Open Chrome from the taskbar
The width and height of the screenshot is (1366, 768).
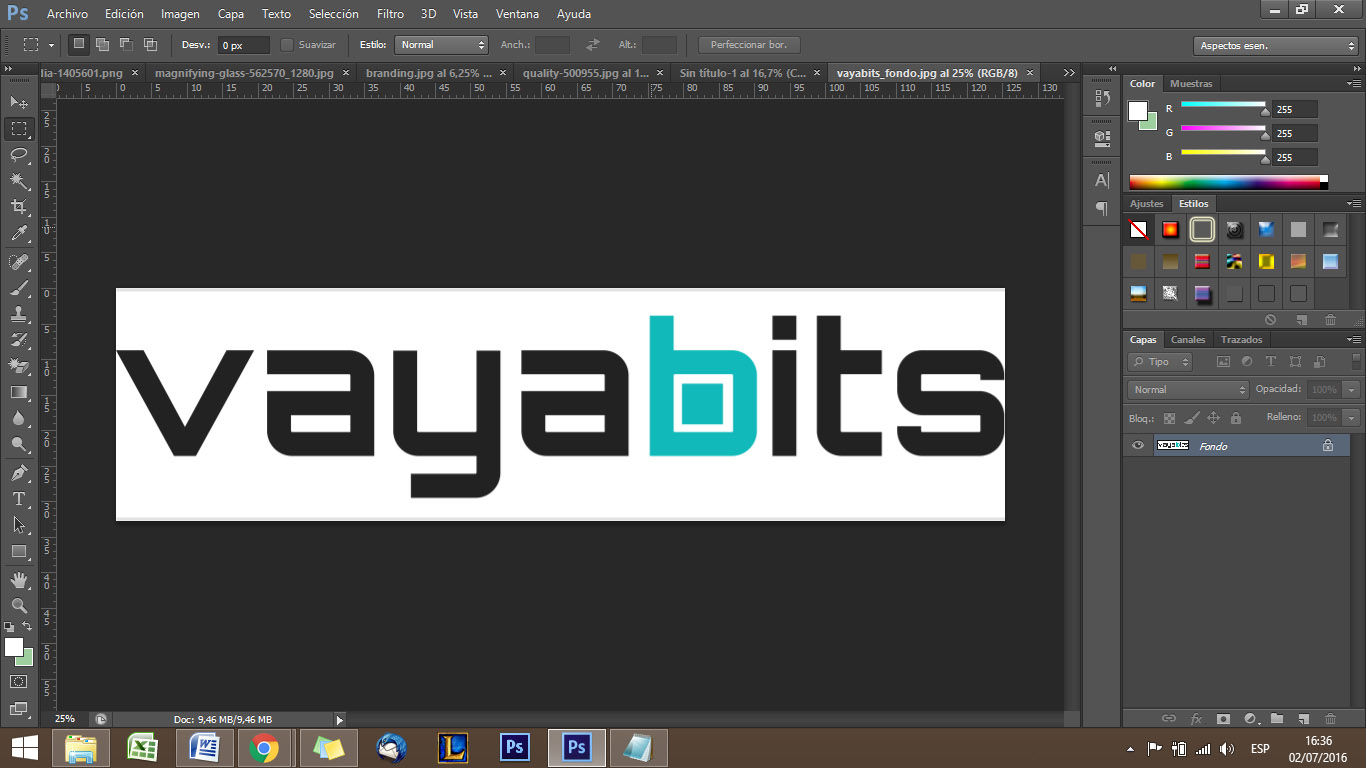pyautogui.click(x=264, y=748)
